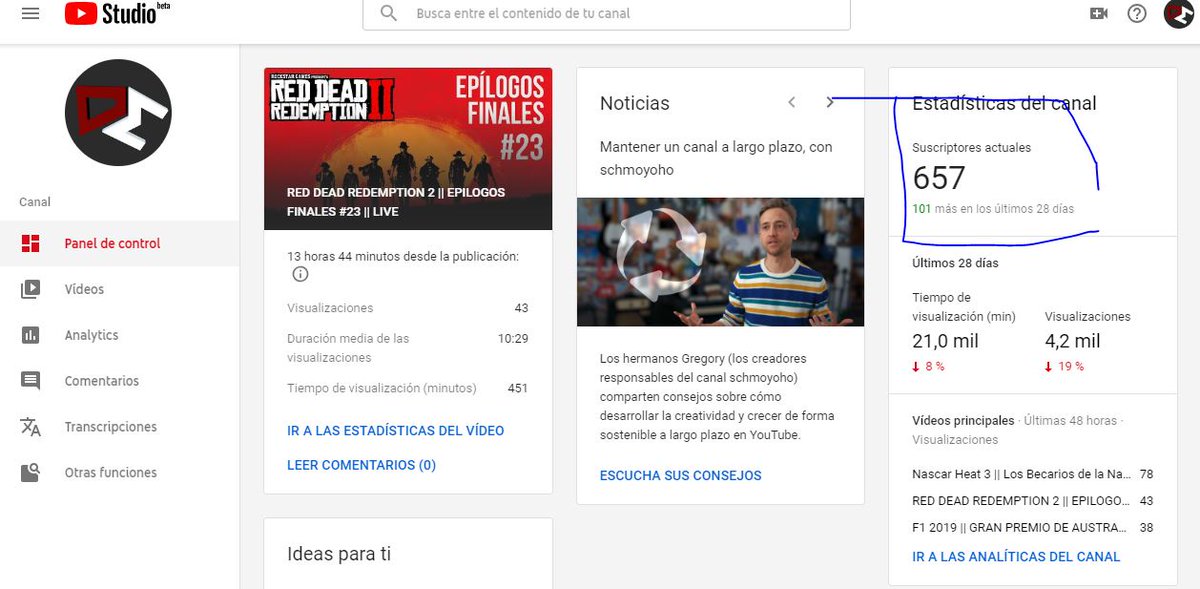Click the Visualizaciones 43 stat row
The image size is (1200, 589).
click(408, 308)
